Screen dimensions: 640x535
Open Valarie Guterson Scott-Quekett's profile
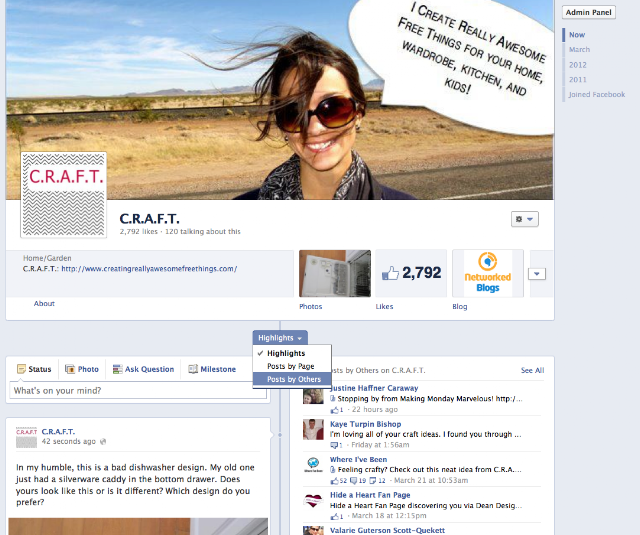coord(387,531)
